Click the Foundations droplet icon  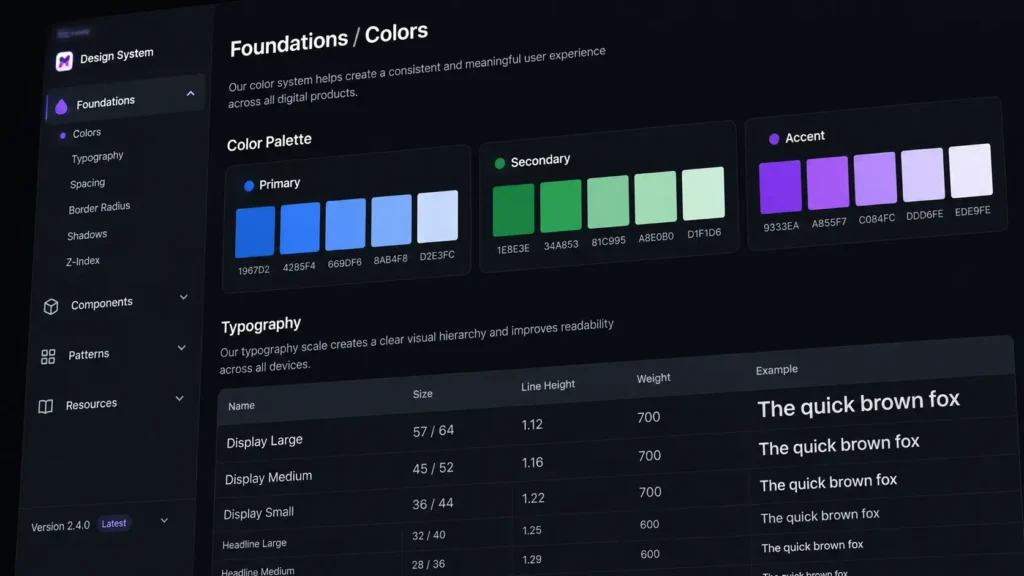61,106
